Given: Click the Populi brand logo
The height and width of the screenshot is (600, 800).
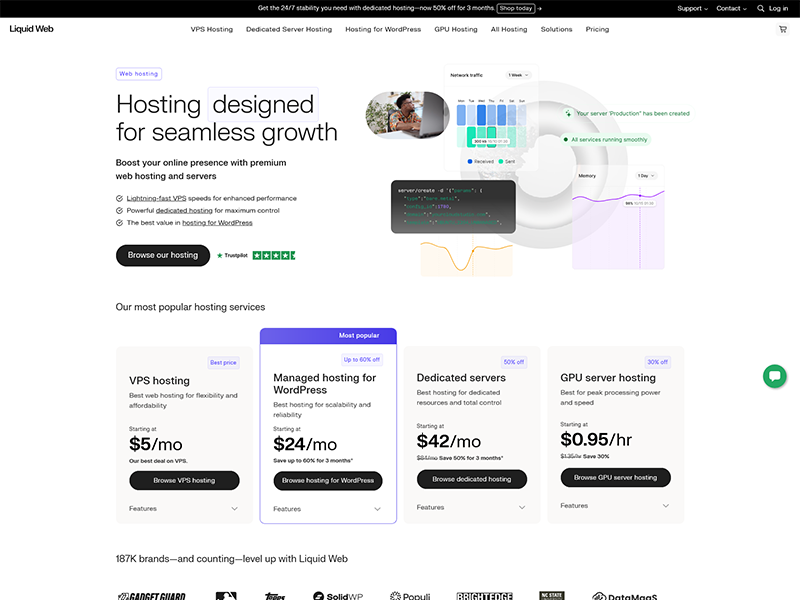Looking at the screenshot, I should tap(410, 596).
